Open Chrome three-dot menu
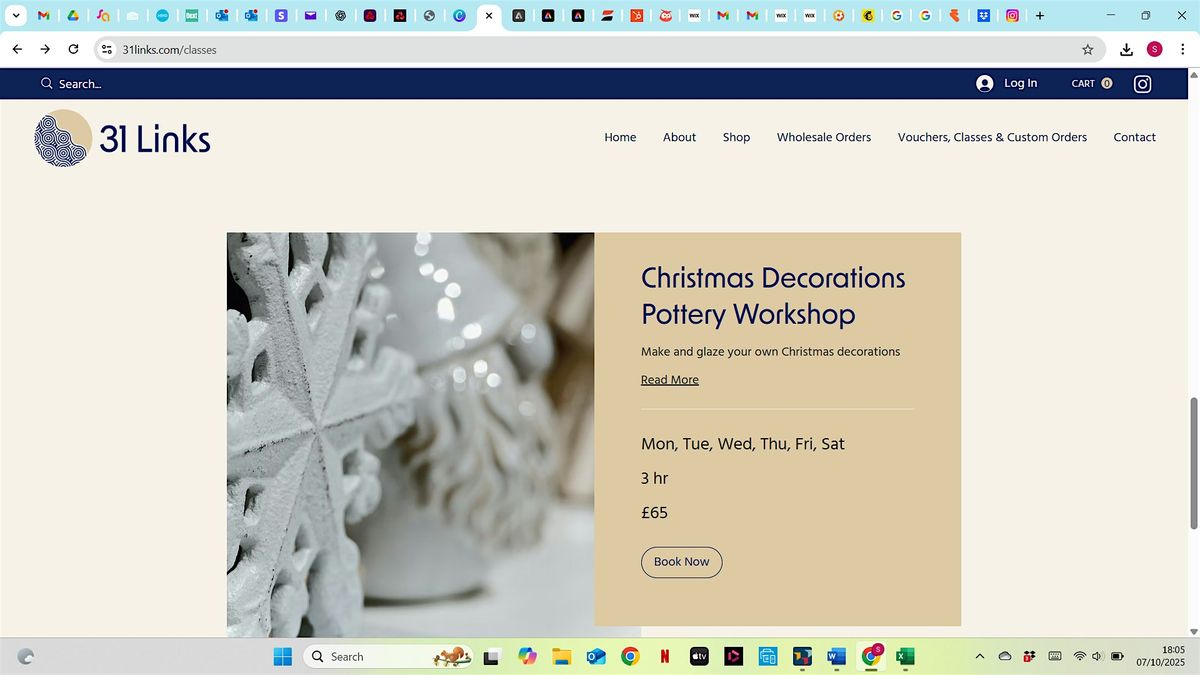The height and width of the screenshot is (675, 1200). tap(1182, 49)
